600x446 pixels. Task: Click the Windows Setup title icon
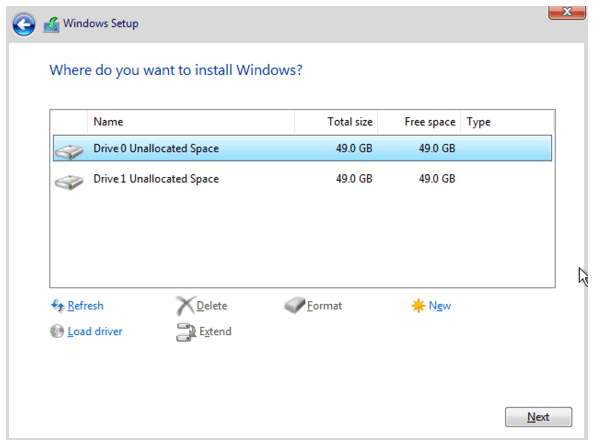(x=52, y=24)
